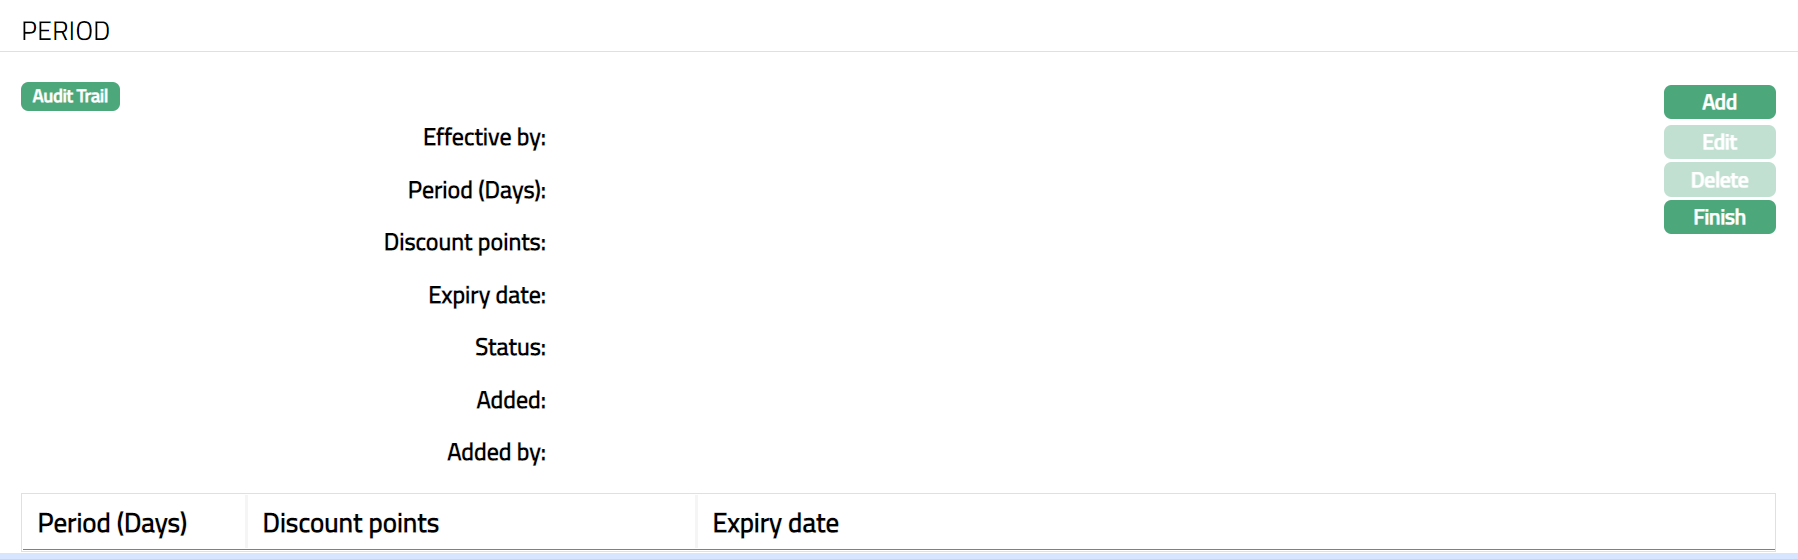The height and width of the screenshot is (559, 1798).
Task: Click the Effective by label
Action: [484, 137]
